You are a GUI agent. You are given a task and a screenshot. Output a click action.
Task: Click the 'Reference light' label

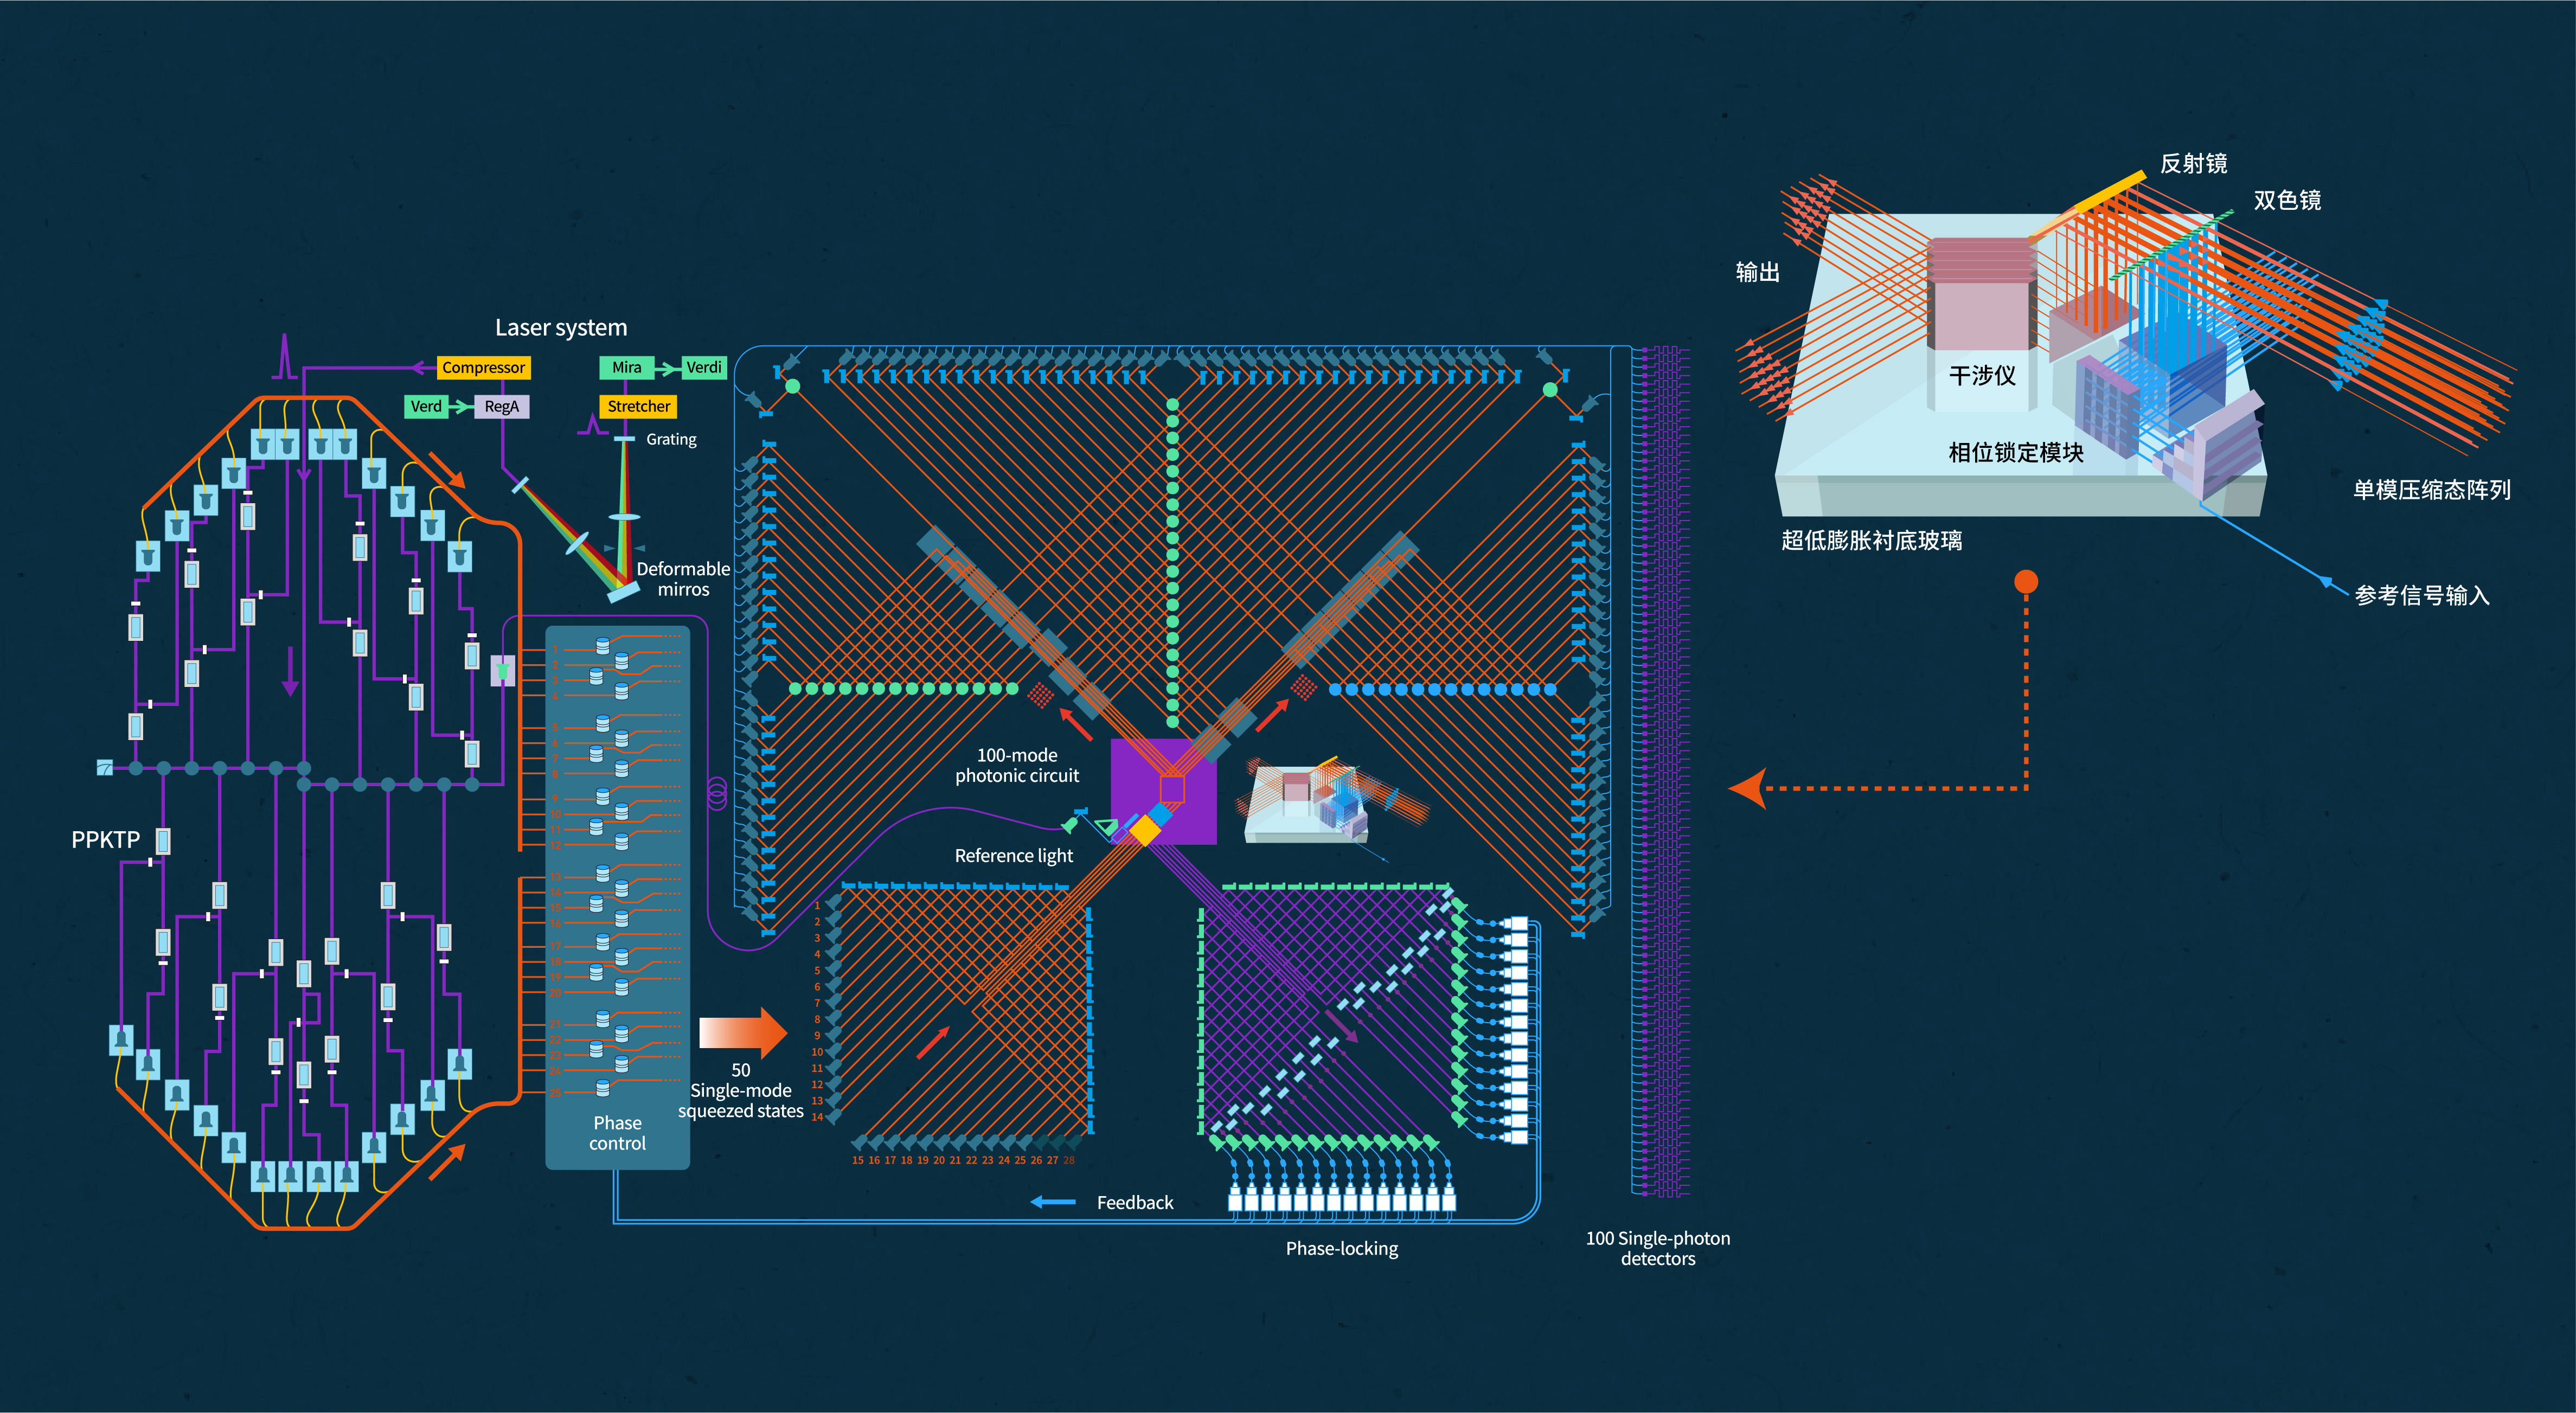(1013, 856)
